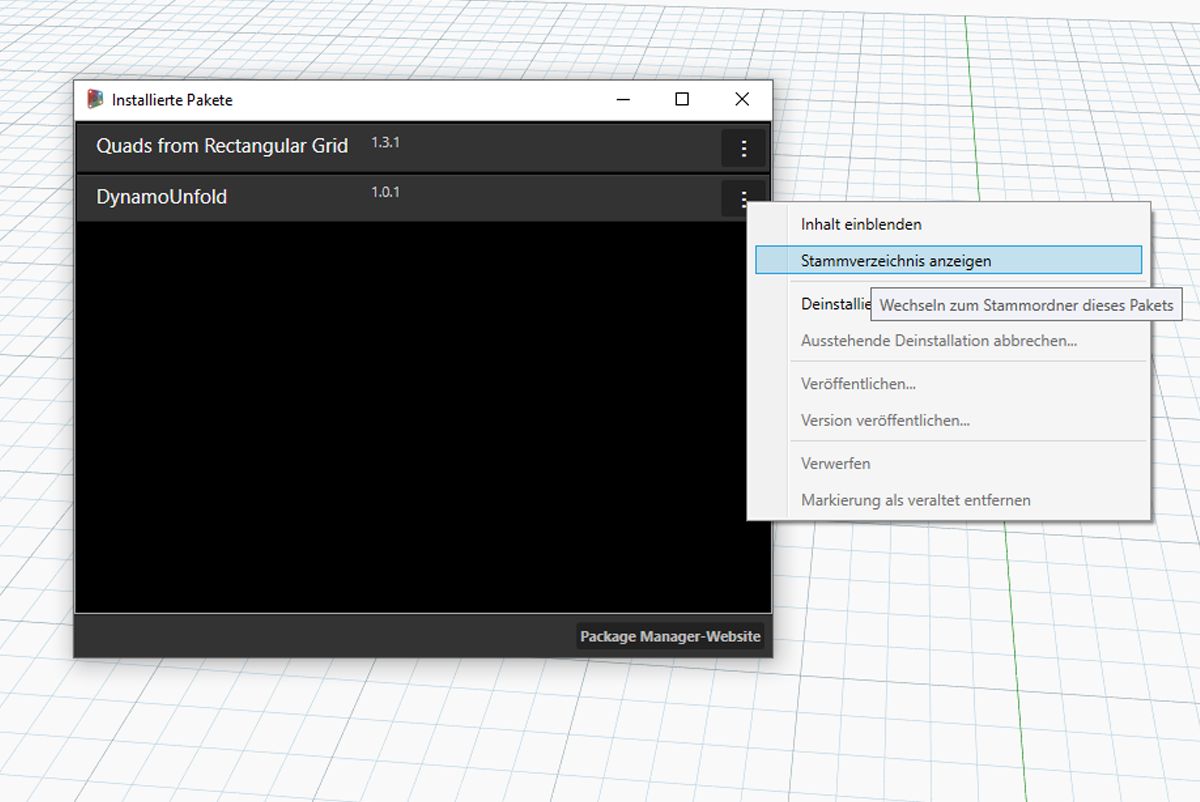Screen dimensions: 1200x802
Task: Open the three-dot menu for Quads from Rectangular Grid
Action: (x=743, y=148)
